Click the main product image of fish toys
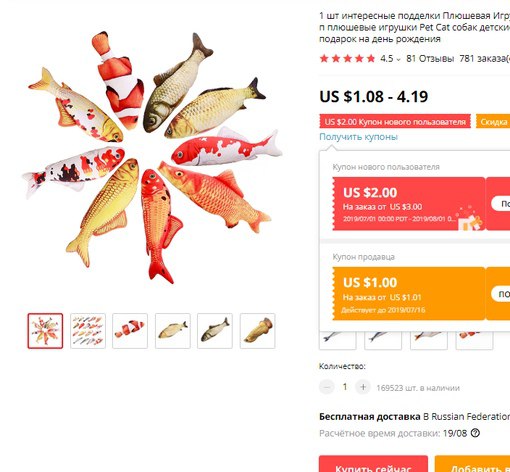 pyautogui.click(x=152, y=157)
